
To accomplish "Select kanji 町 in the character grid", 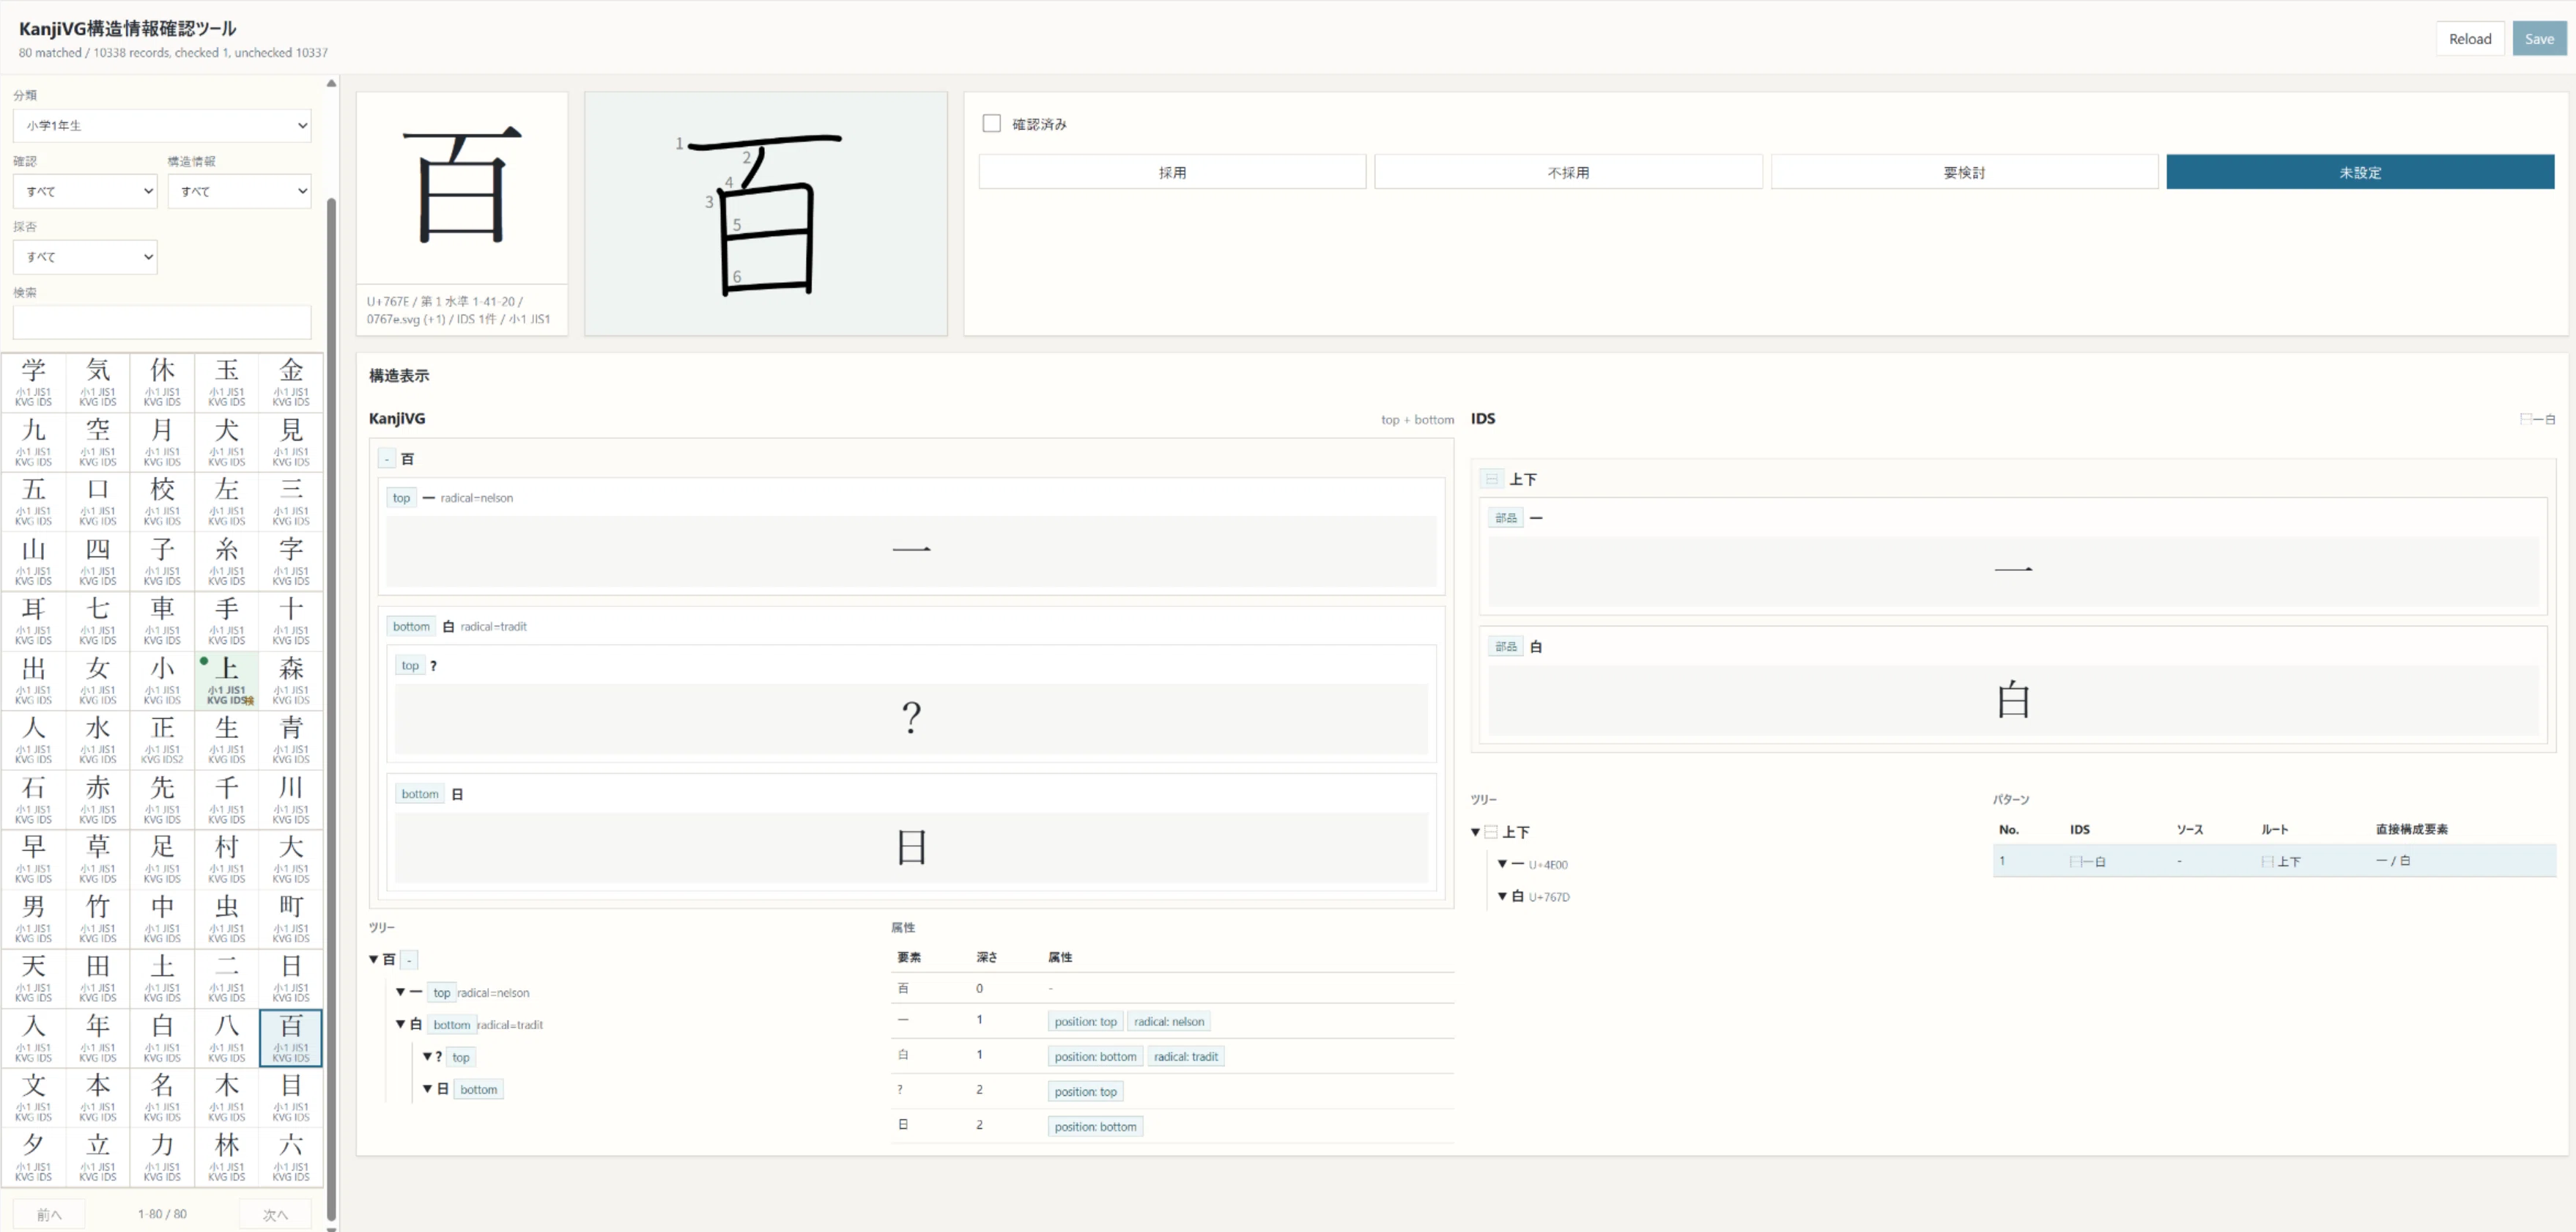I will (x=291, y=918).
